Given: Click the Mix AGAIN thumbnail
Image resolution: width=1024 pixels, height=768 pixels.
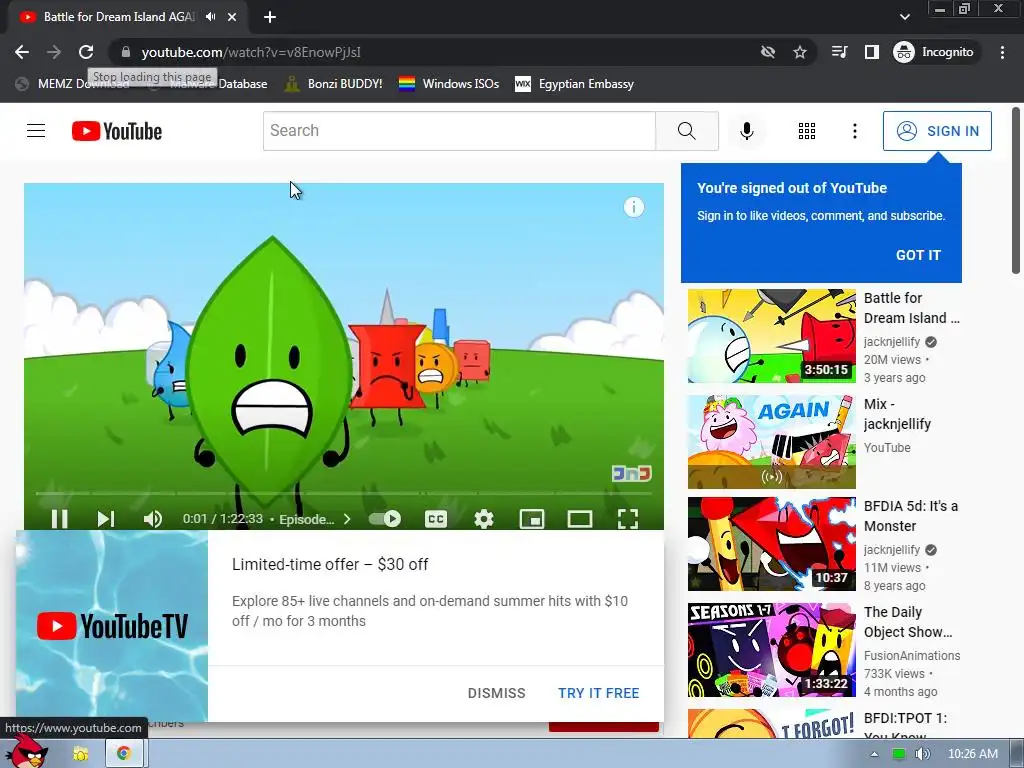Looking at the screenshot, I should click(x=771, y=441).
